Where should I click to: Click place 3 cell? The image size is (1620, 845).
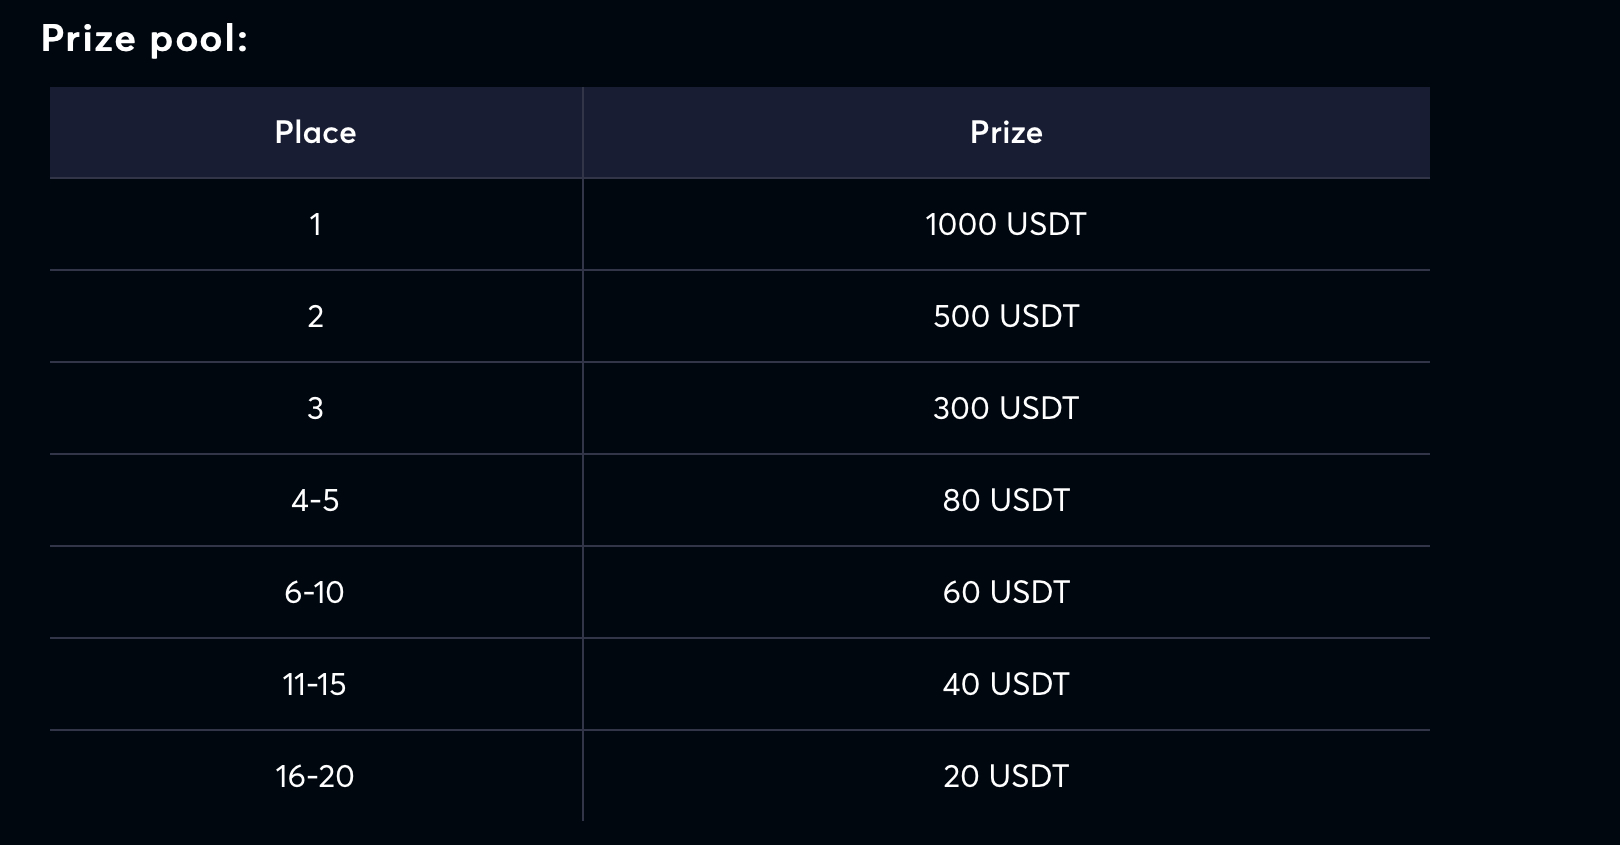click(x=316, y=409)
